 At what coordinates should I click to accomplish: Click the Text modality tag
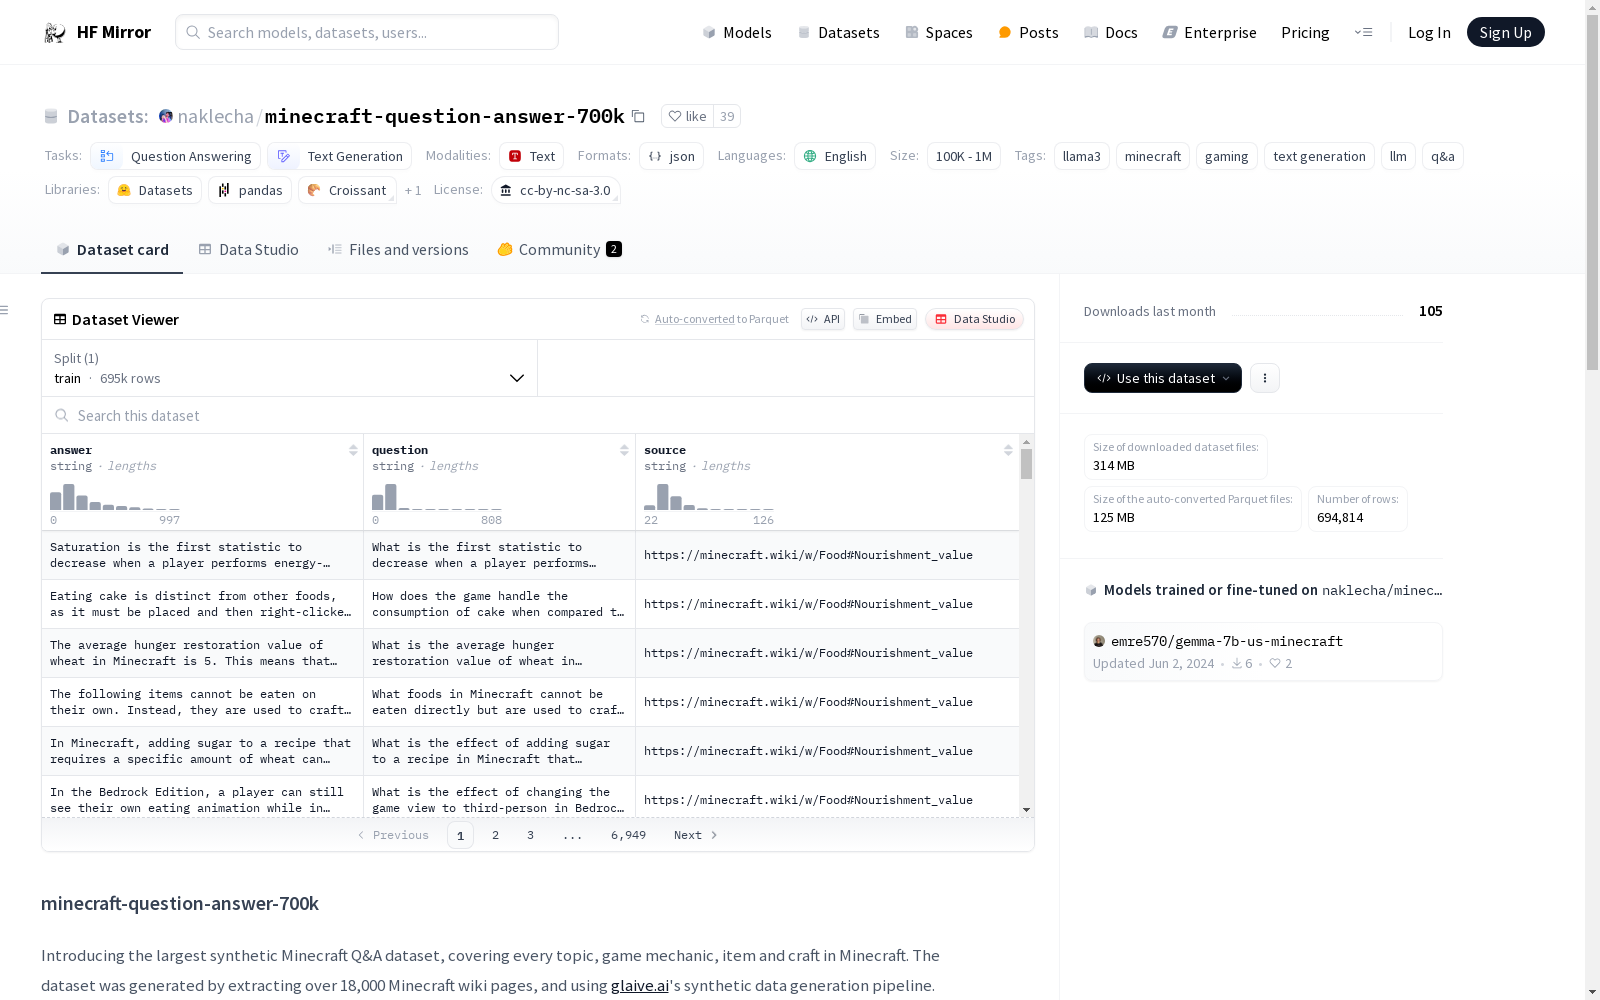point(532,156)
